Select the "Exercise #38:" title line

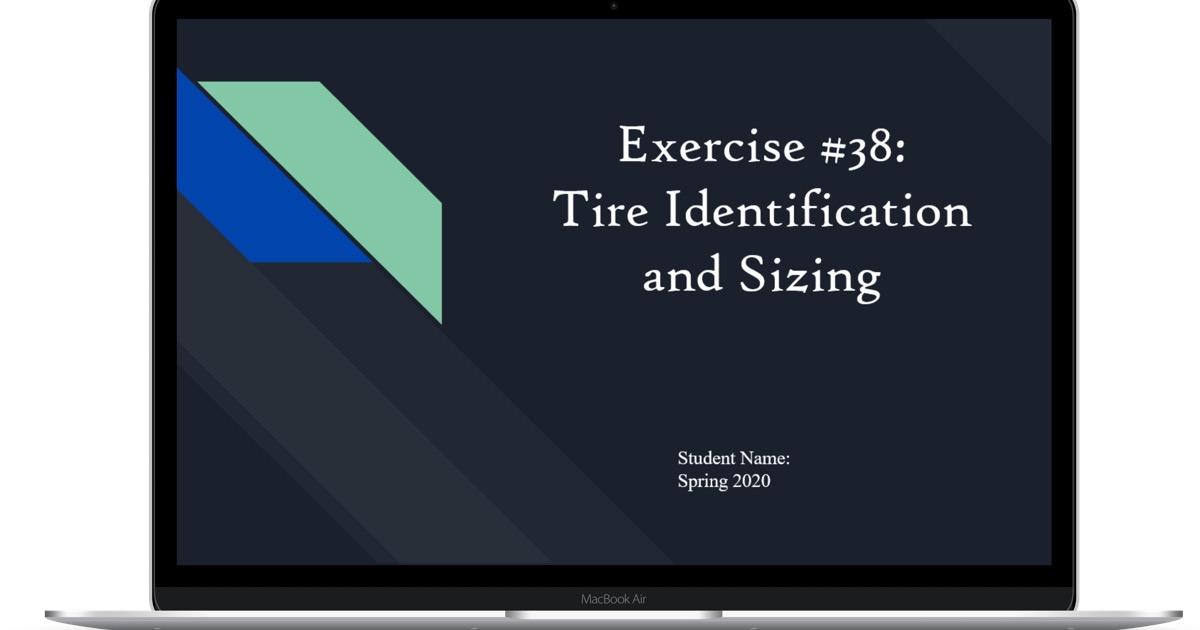pyautogui.click(x=762, y=145)
